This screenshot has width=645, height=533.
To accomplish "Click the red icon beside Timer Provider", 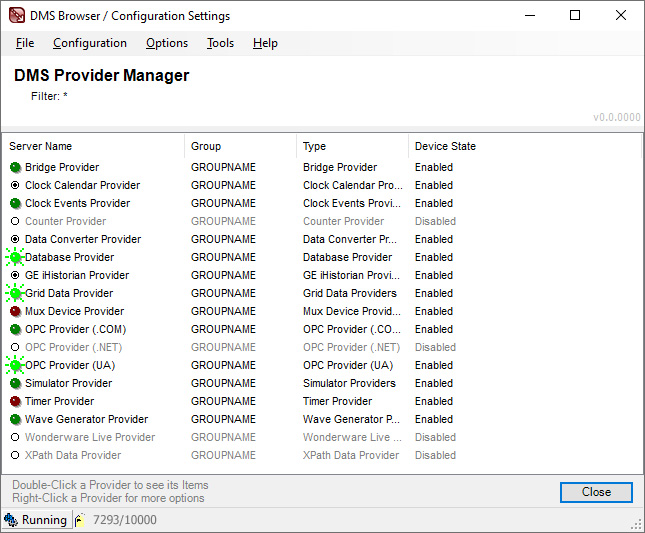I will coord(15,402).
